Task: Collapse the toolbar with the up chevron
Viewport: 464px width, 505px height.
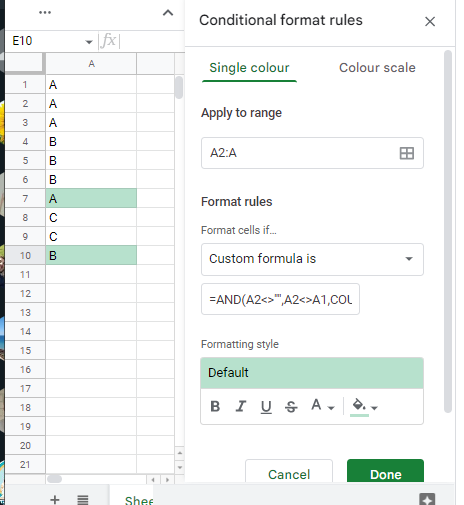Action: click(168, 13)
